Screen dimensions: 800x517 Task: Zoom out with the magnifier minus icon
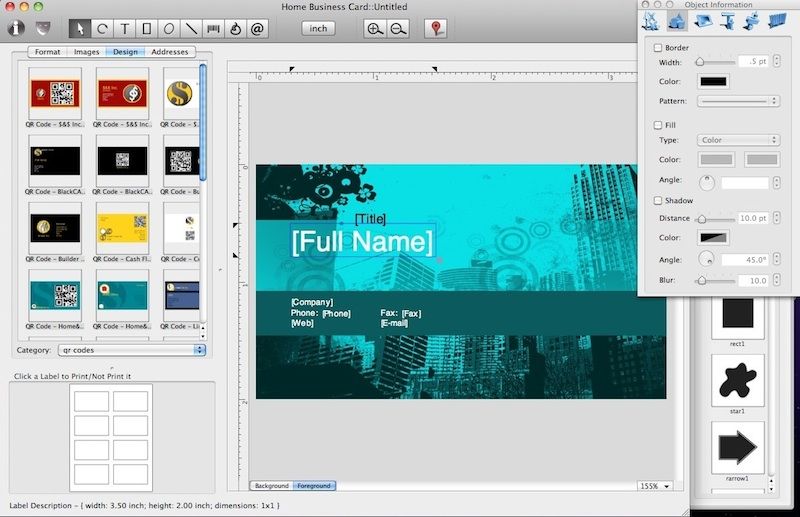(x=398, y=29)
